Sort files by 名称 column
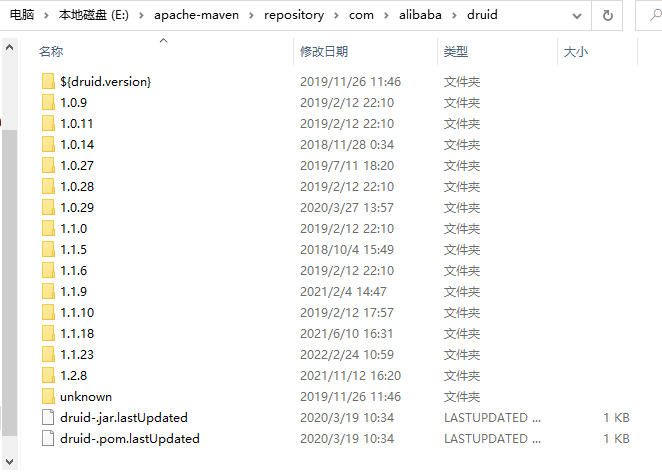Viewport: 662px width, 474px height. click(x=51, y=51)
